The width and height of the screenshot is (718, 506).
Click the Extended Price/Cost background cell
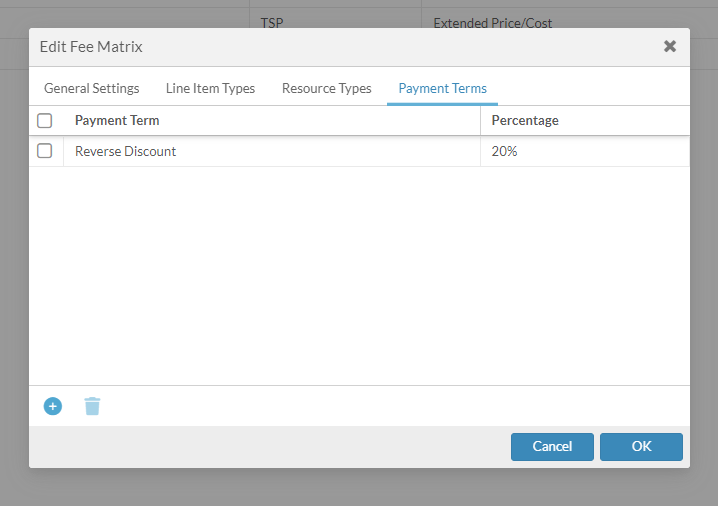pyautogui.click(x=493, y=23)
